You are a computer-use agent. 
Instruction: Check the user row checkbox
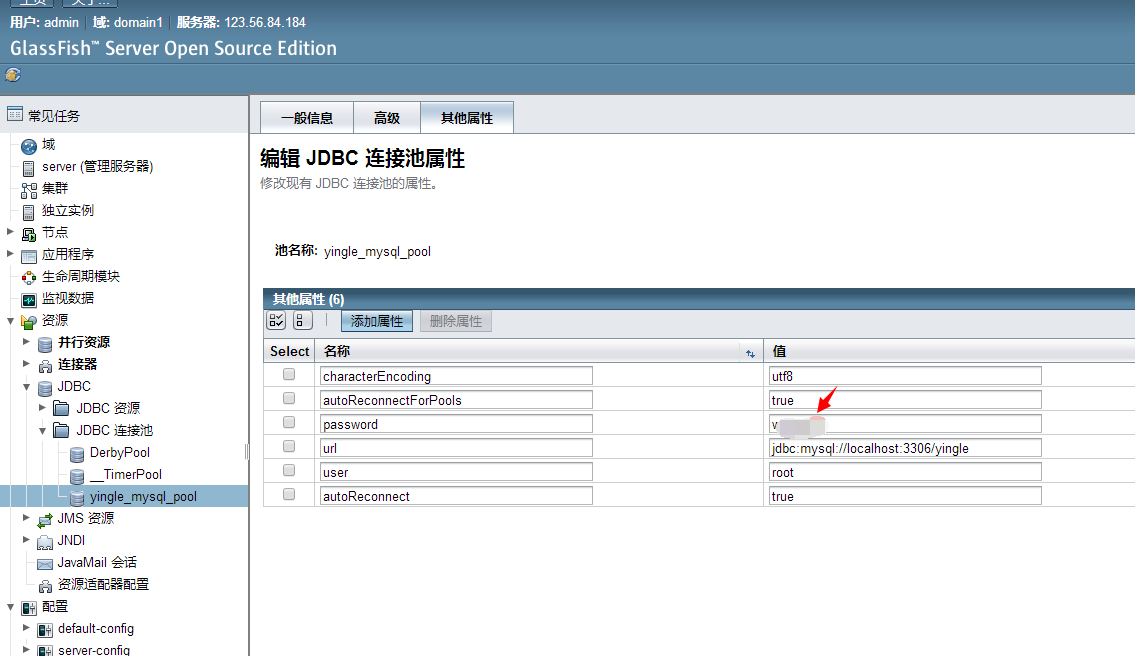(289, 470)
